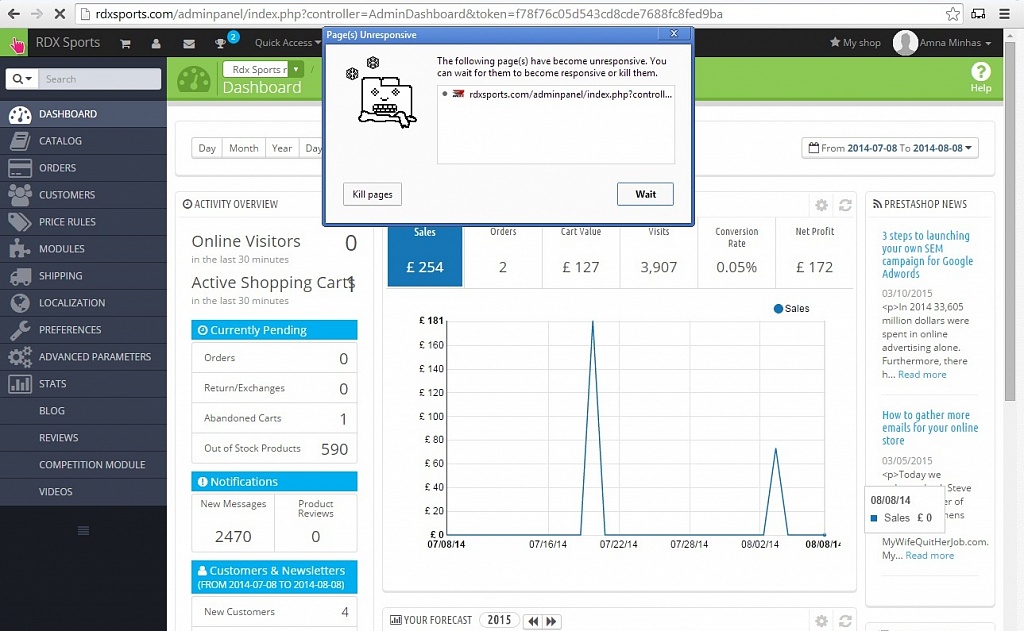Open the date range picker dropdown
The width and height of the screenshot is (1024, 631).
889,148
